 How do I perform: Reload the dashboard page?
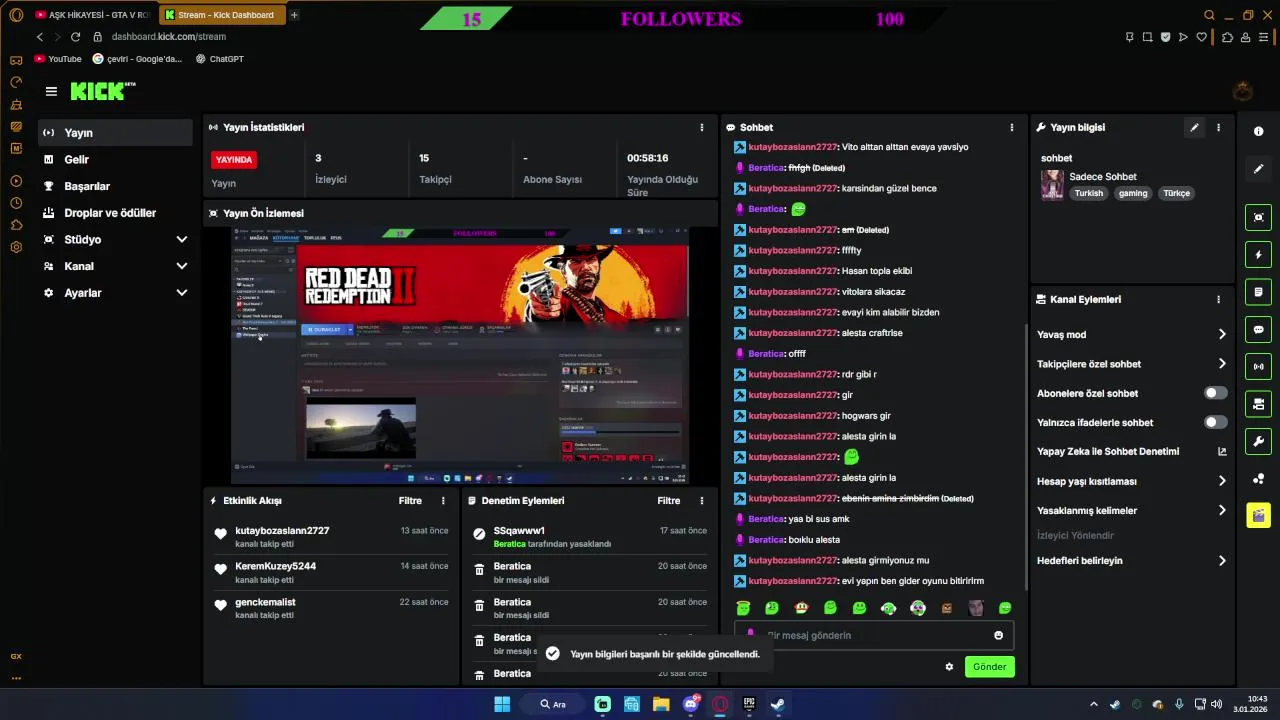(x=75, y=37)
